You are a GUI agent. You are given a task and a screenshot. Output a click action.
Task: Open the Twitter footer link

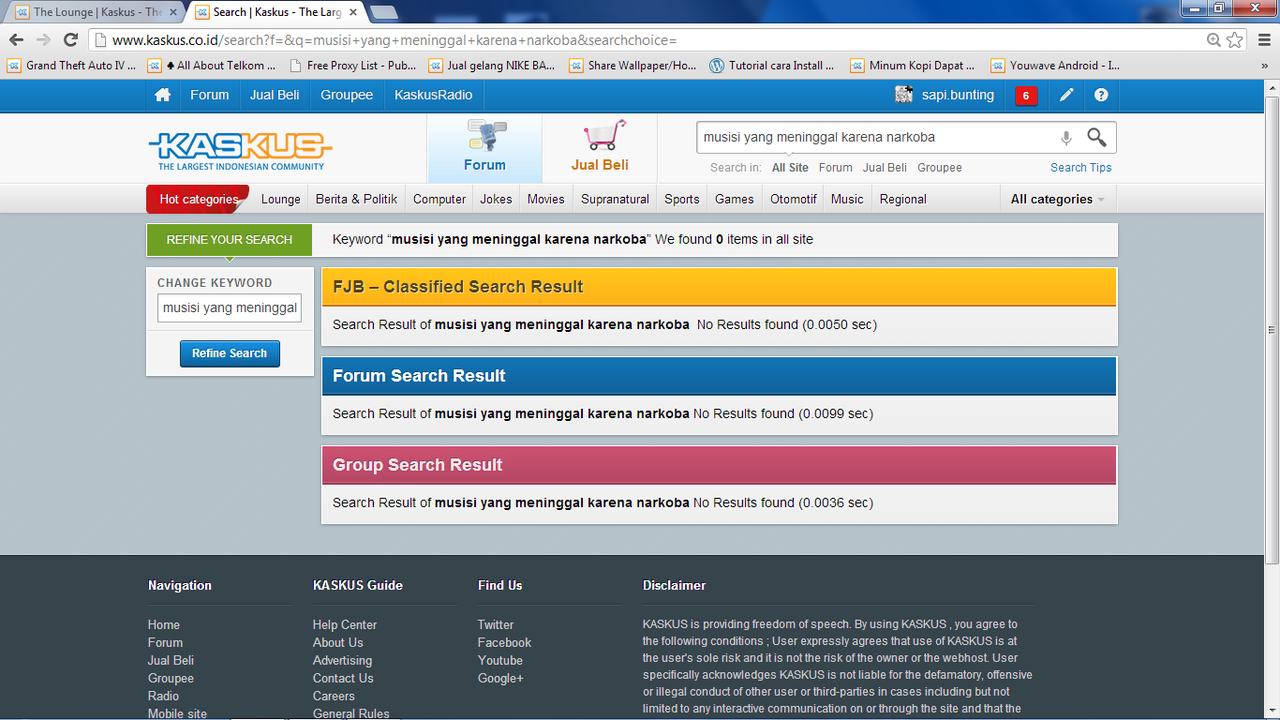[496, 625]
